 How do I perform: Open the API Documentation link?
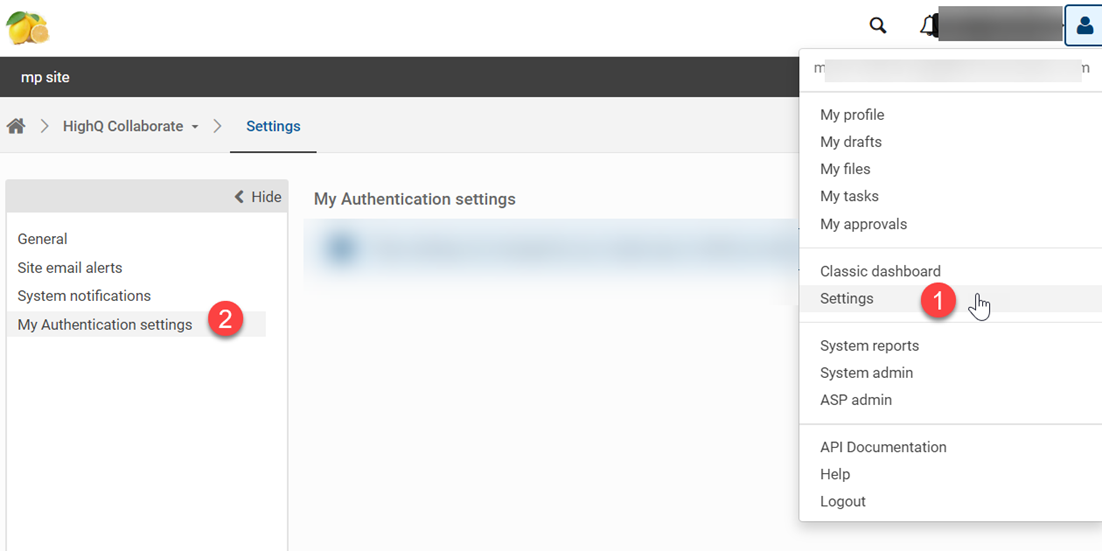(x=883, y=447)
